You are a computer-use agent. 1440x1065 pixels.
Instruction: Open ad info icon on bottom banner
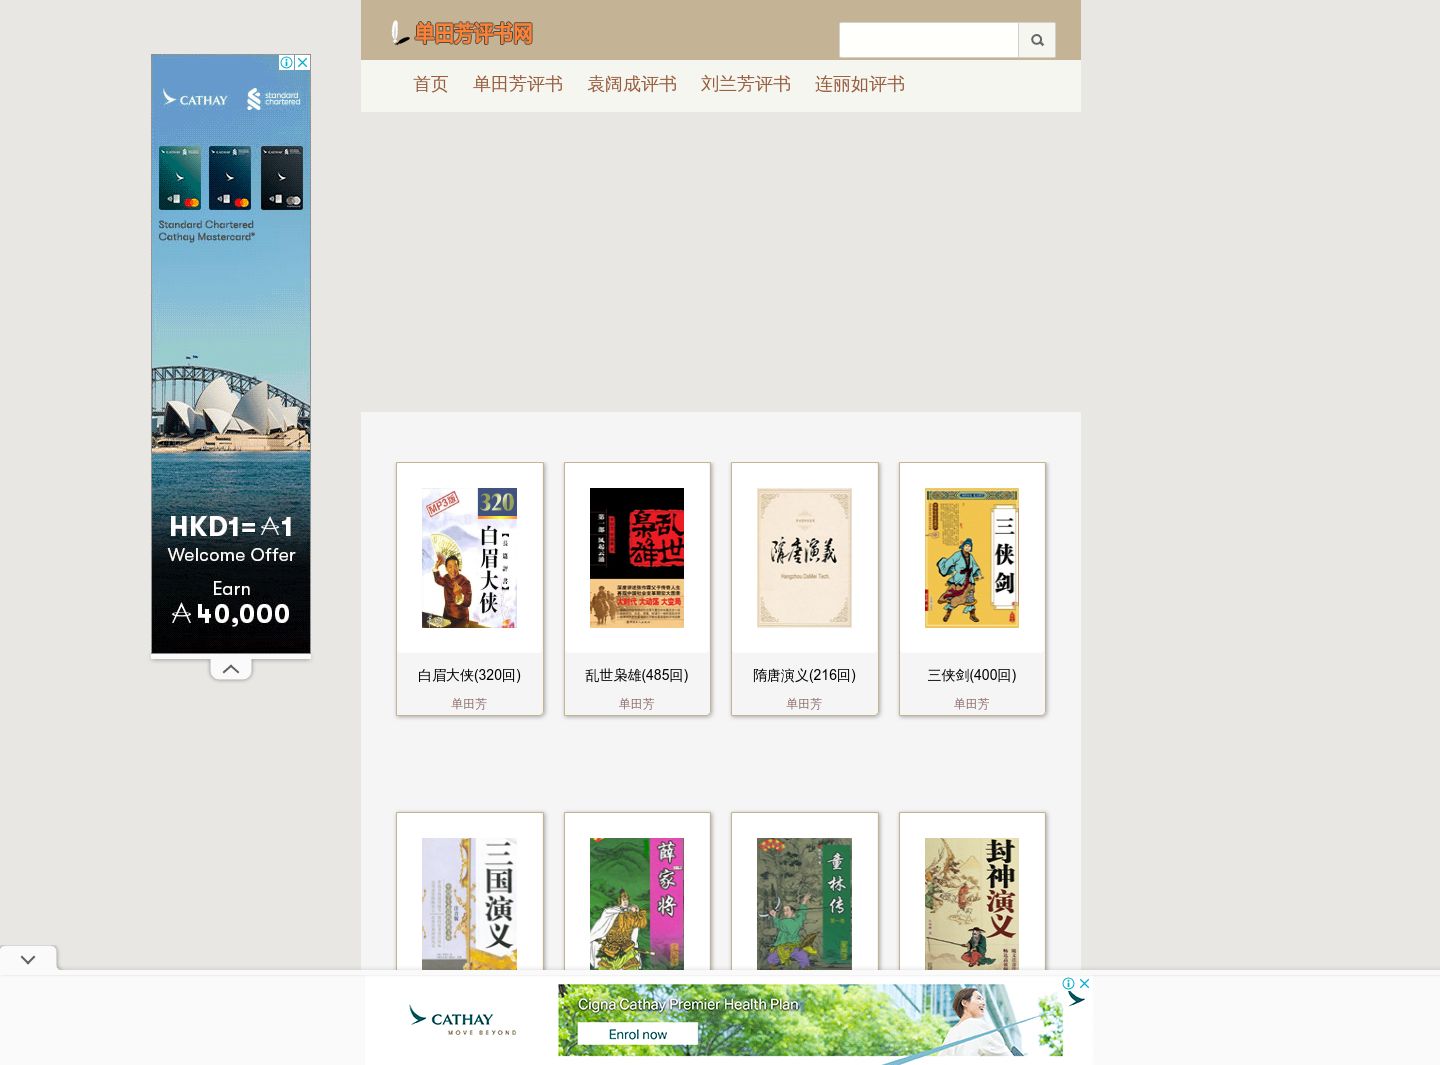point(1068,983)
